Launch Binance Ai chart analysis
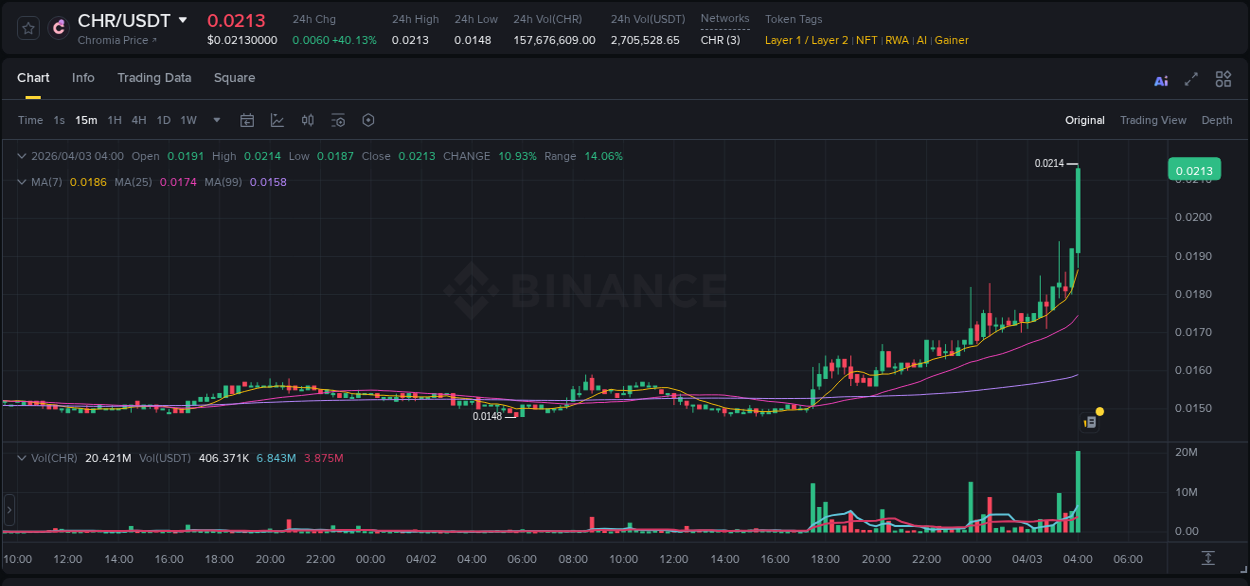Viewport: 1250px width, 586px height. [1161, 79]
